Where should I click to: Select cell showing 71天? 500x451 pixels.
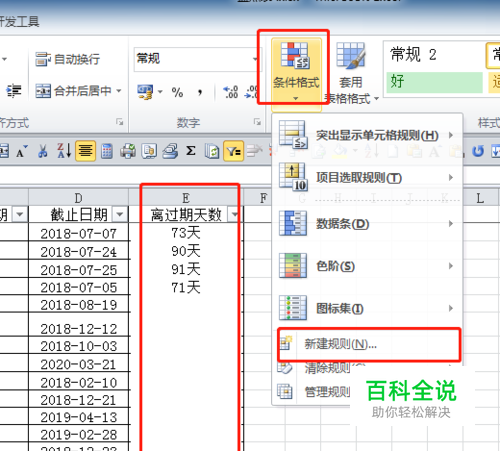[186, 287]
